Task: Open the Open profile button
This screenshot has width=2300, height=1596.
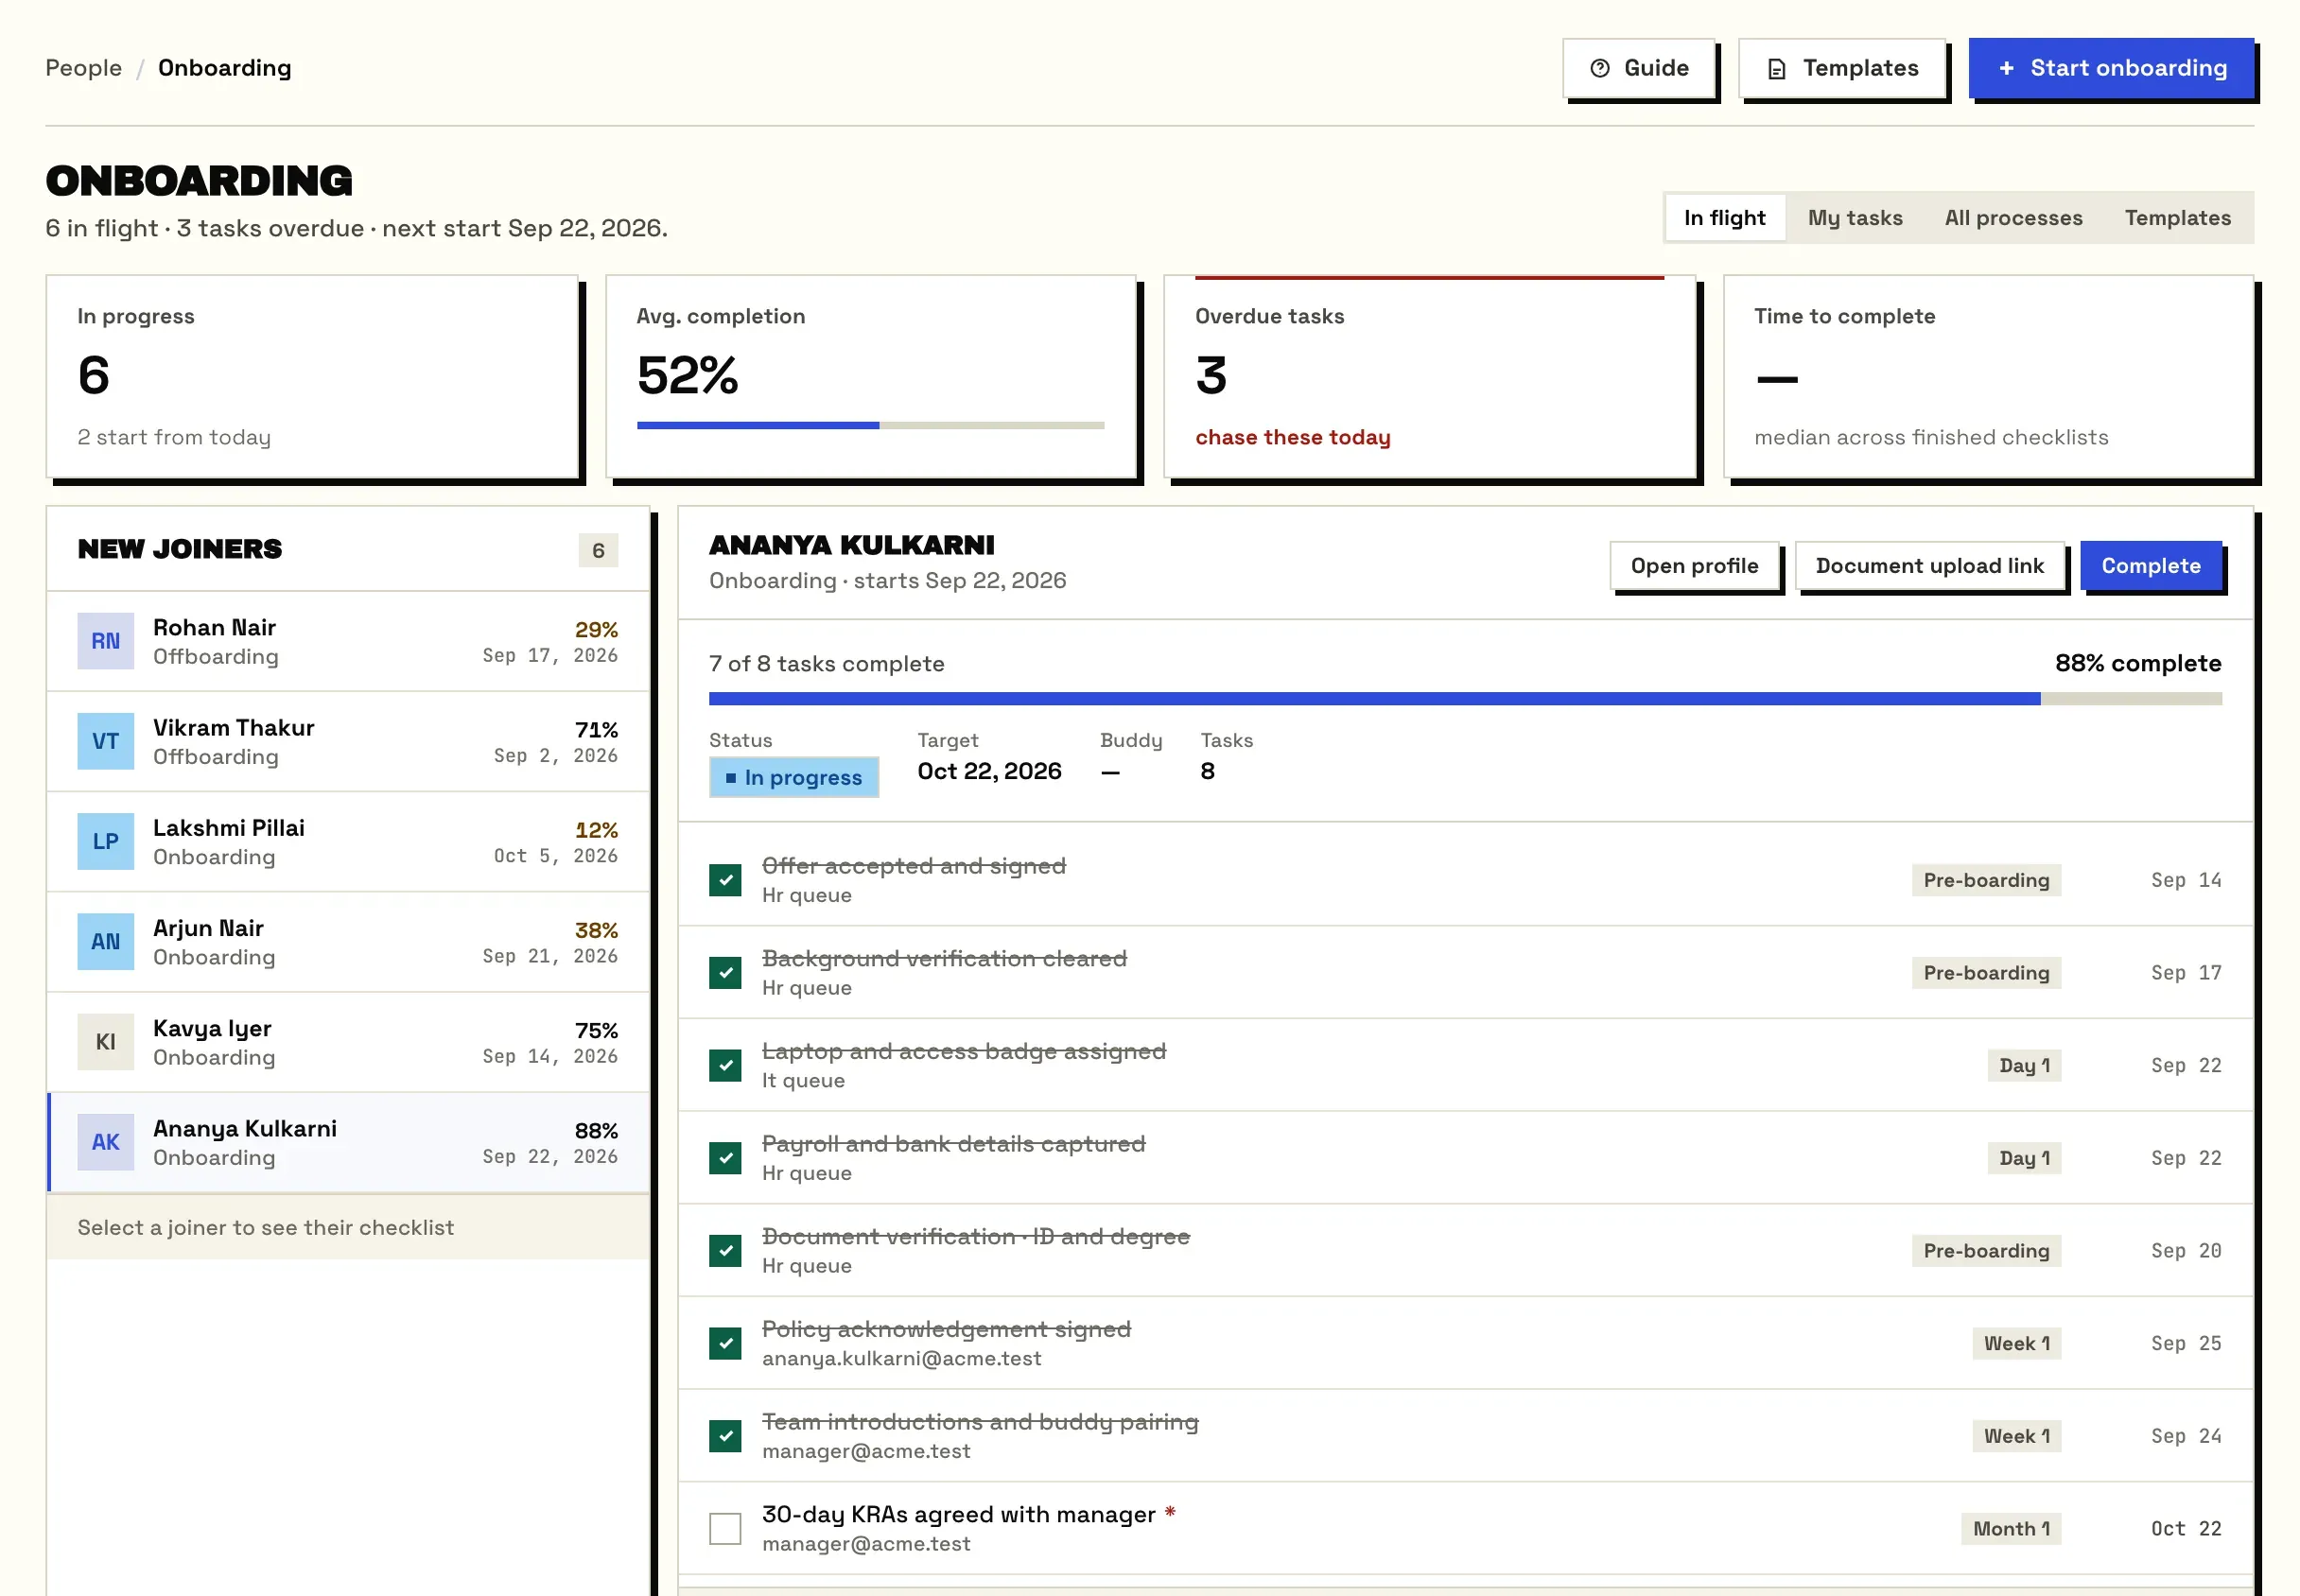Action: [1694, 566]
